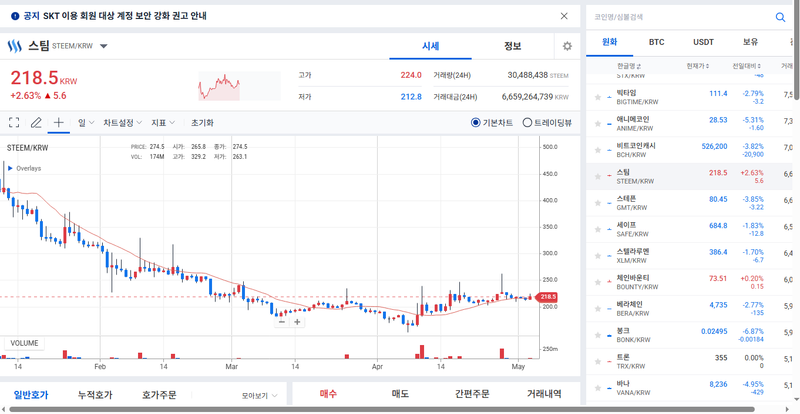Select the crosshair plus tool
Screen dimensions: 800x414
point(59,123)
